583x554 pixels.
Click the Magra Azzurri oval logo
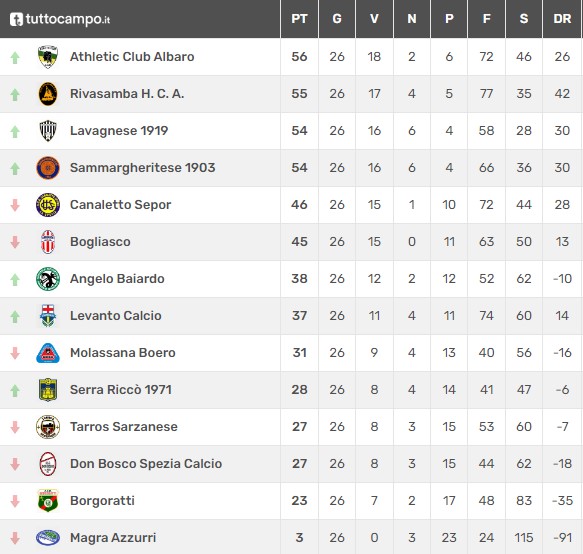(48, 537)
